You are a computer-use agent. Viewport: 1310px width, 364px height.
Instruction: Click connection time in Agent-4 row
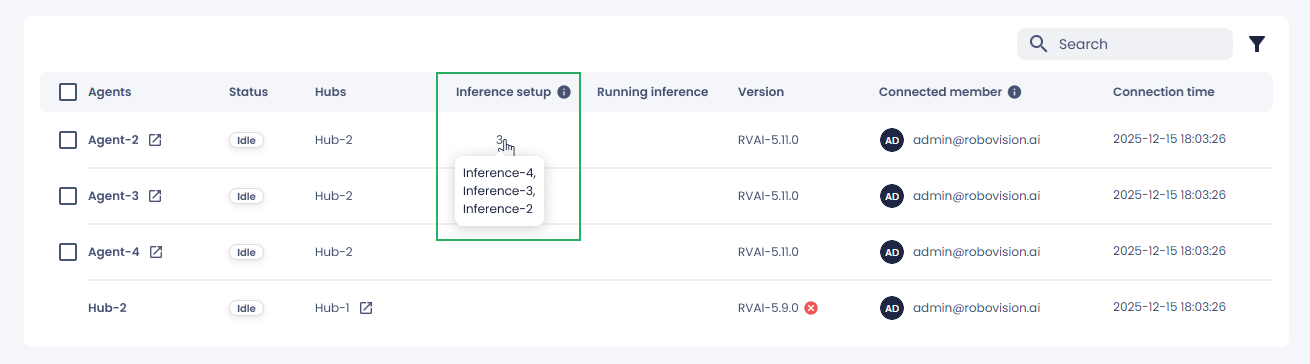click(1169, 251)
